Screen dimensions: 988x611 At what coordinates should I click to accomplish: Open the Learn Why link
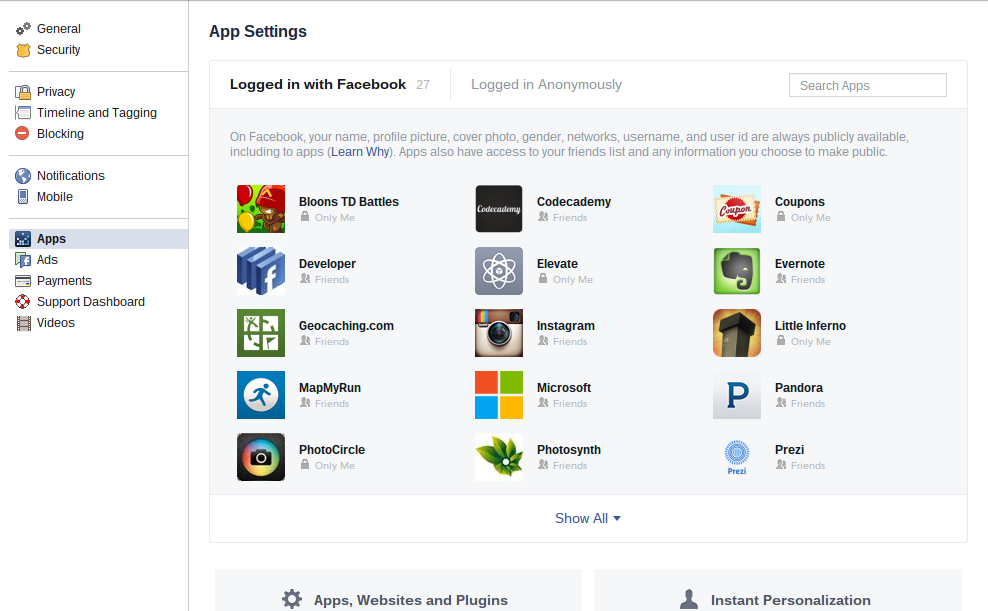point(360,152)
